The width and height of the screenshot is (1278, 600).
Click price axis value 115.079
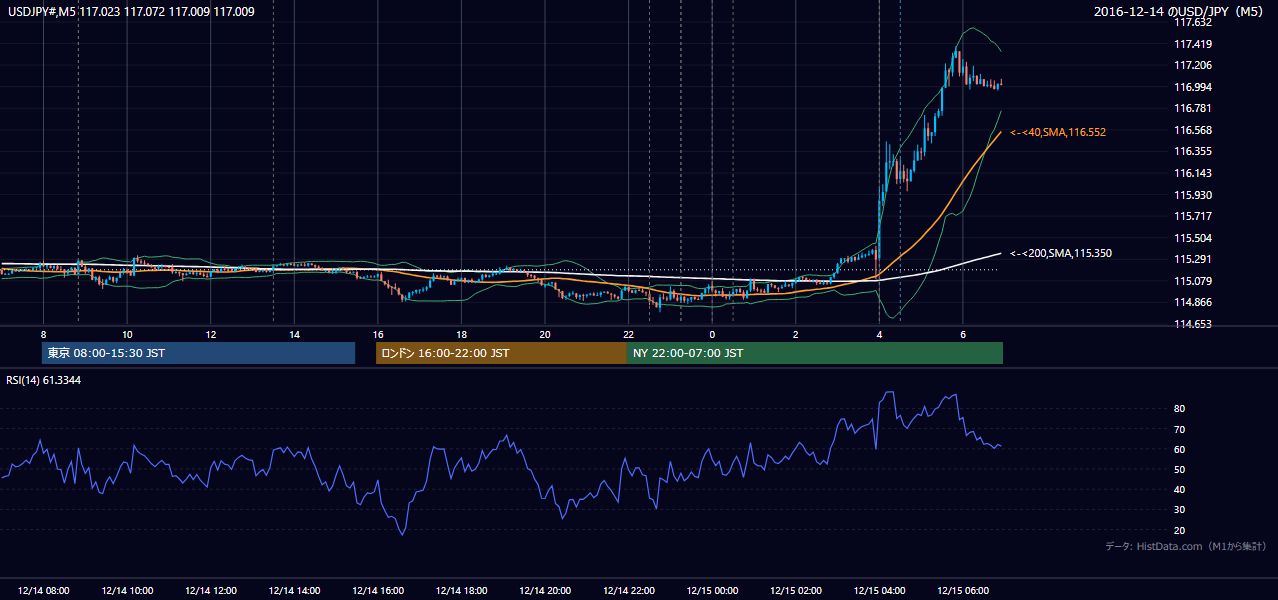(x=1194, y=281)
